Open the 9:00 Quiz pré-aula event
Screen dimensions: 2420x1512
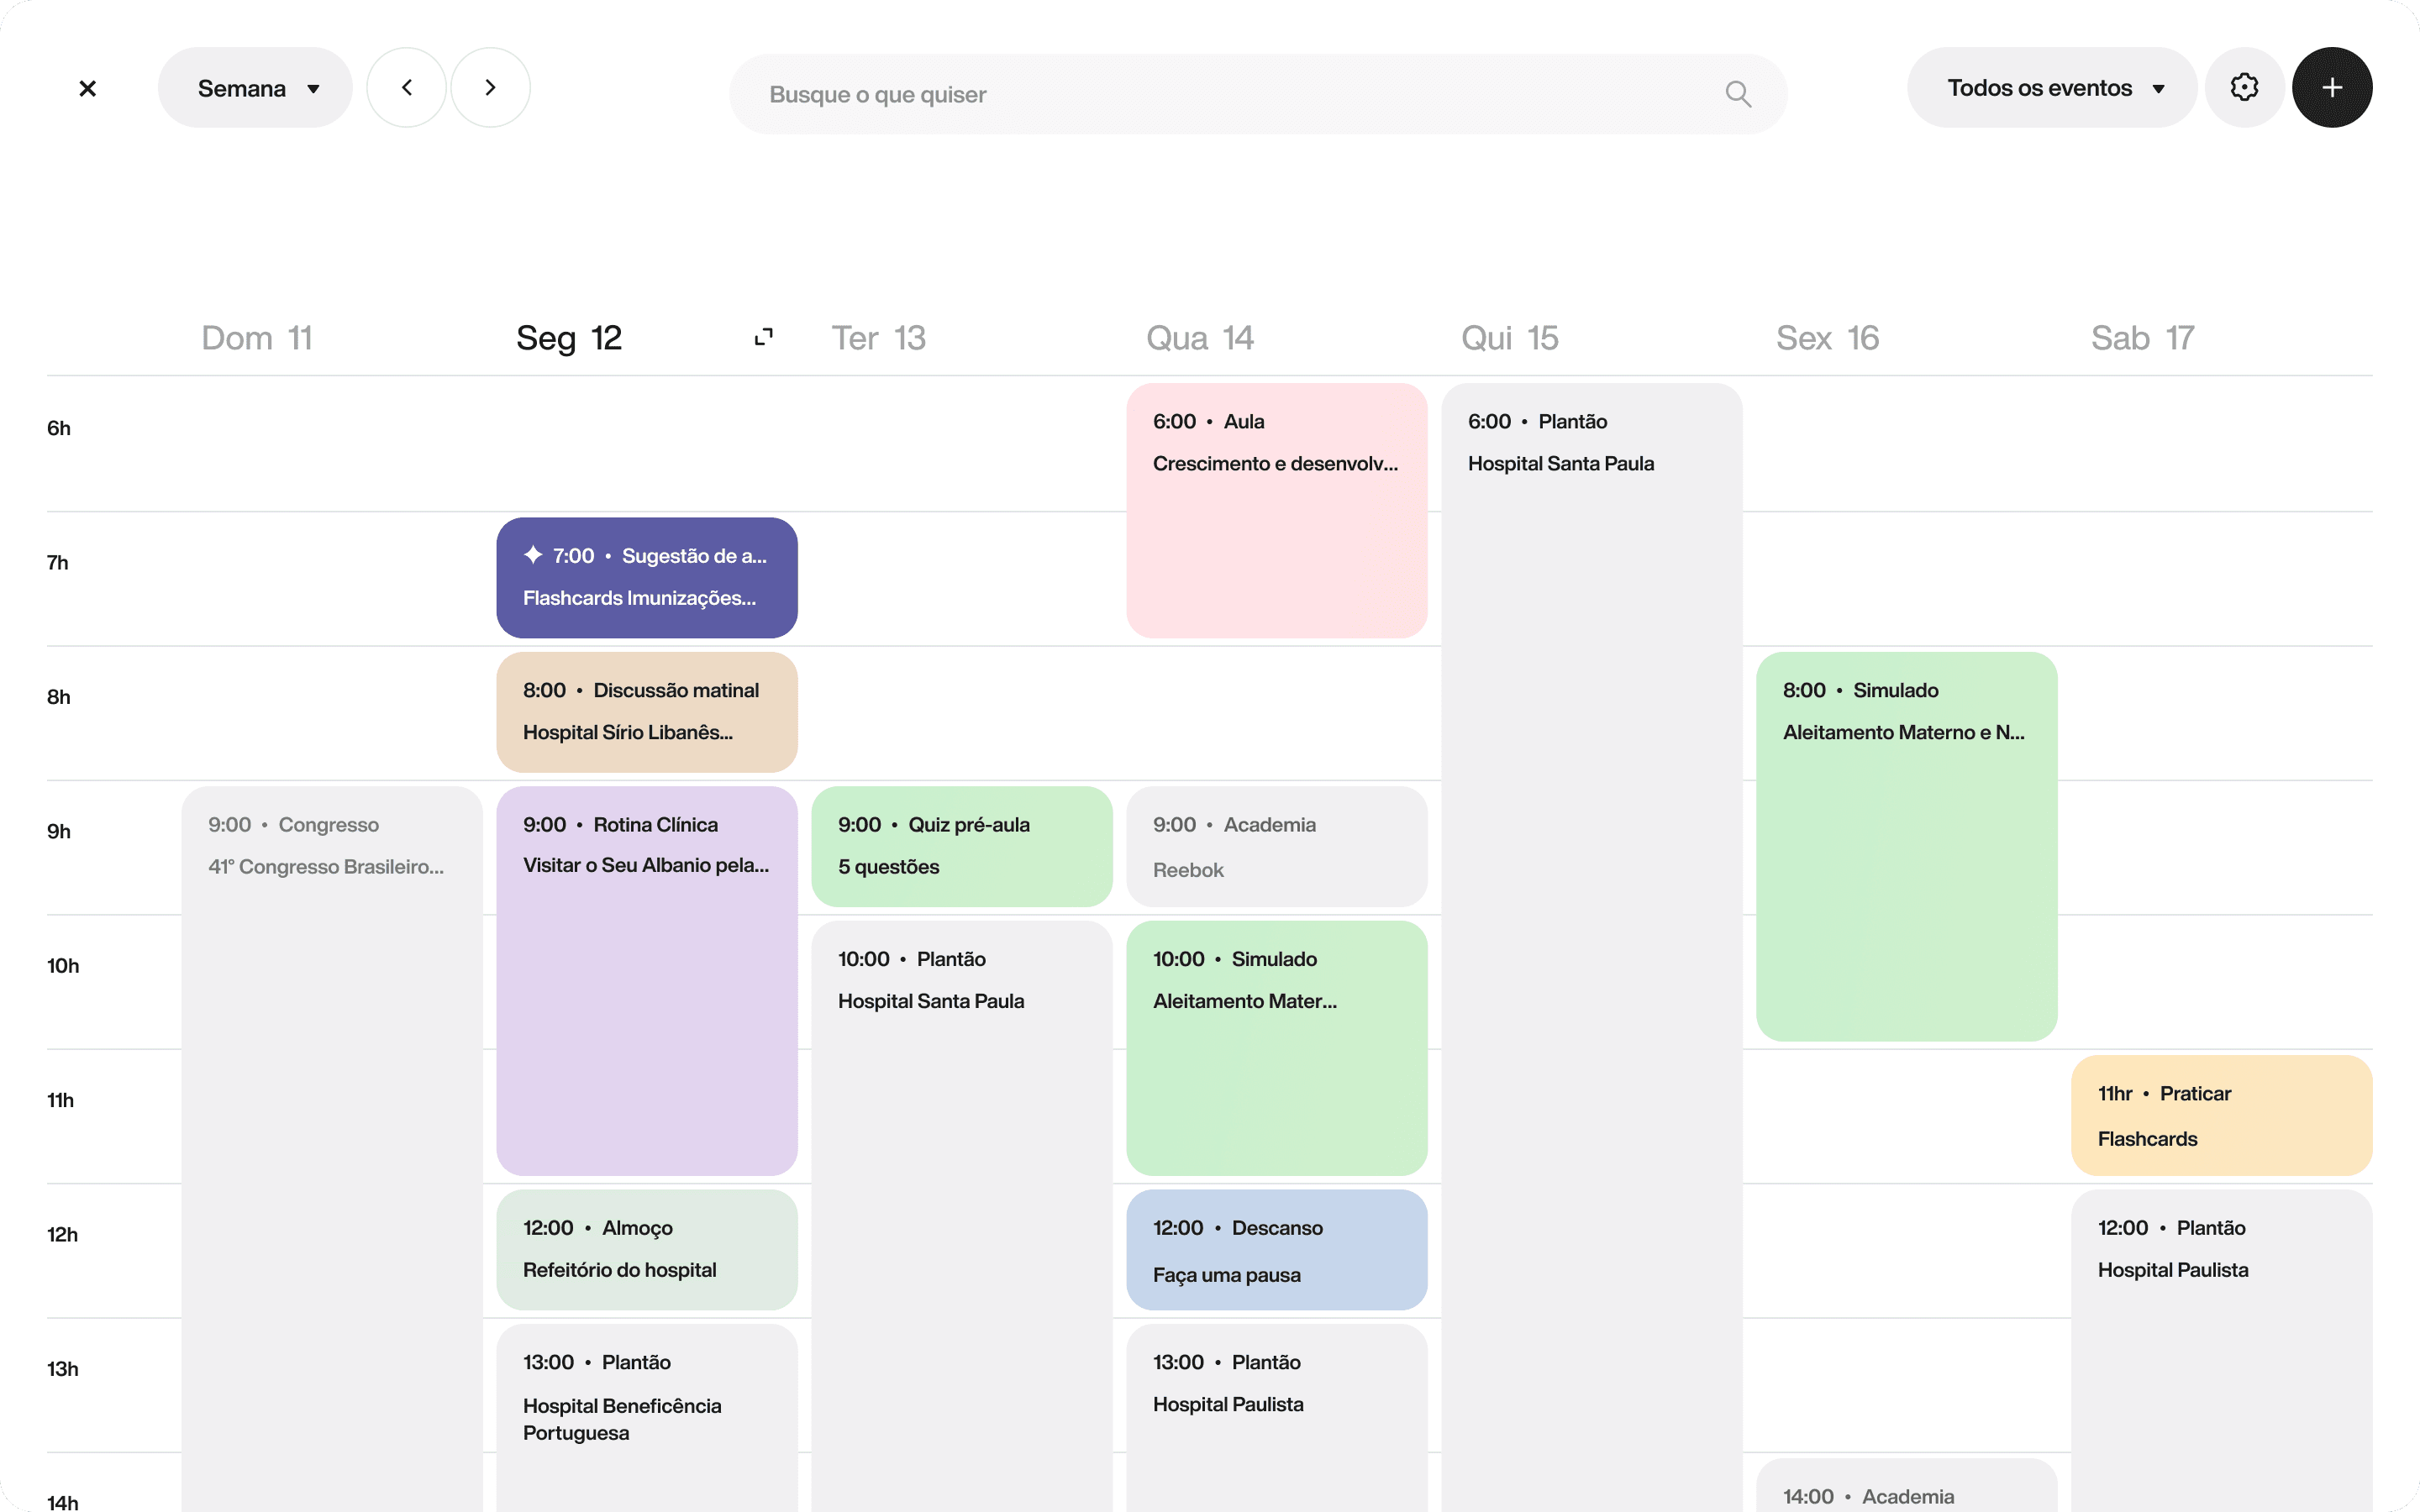pos(961,846)
